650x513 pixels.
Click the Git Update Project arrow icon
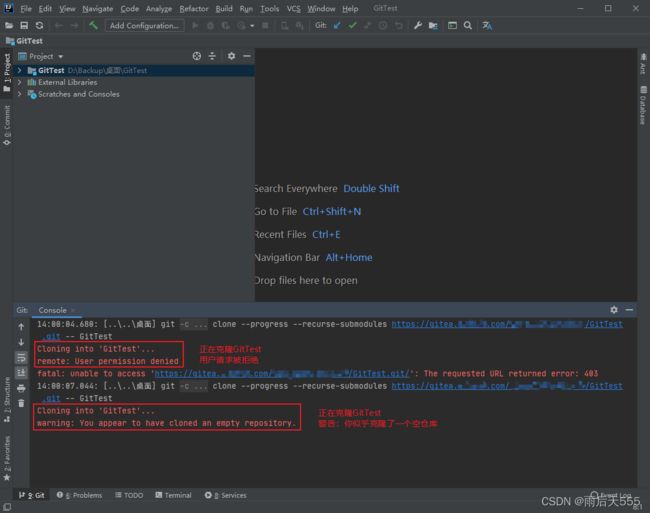coord(337,26)
